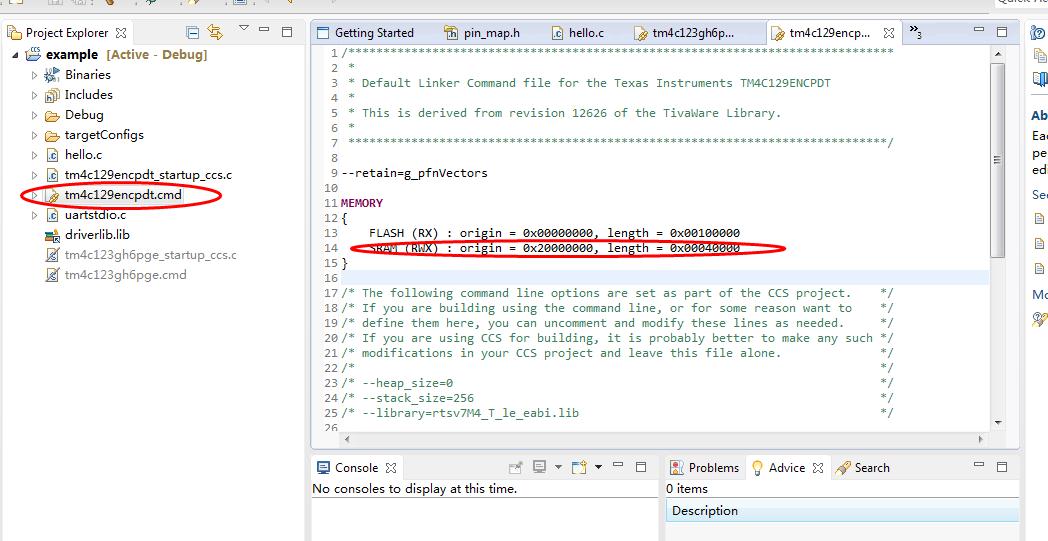Select driverlib.lib linked library

click(x=97, y=235)
